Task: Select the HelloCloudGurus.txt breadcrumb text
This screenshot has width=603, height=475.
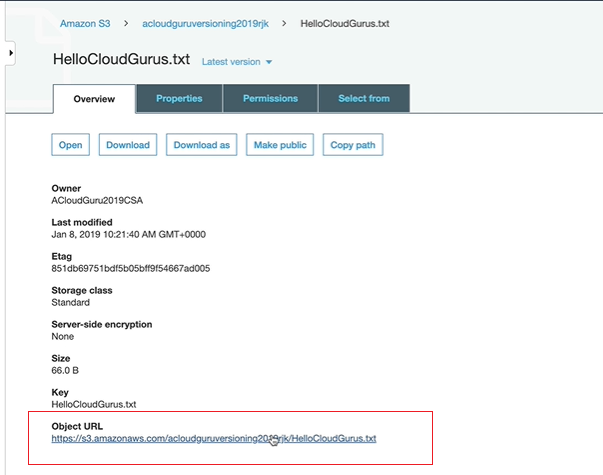Action: tap(345, 23)
